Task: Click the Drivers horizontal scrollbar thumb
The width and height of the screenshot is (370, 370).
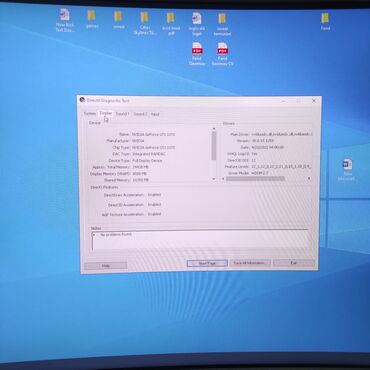Action: tap(255, 179)
